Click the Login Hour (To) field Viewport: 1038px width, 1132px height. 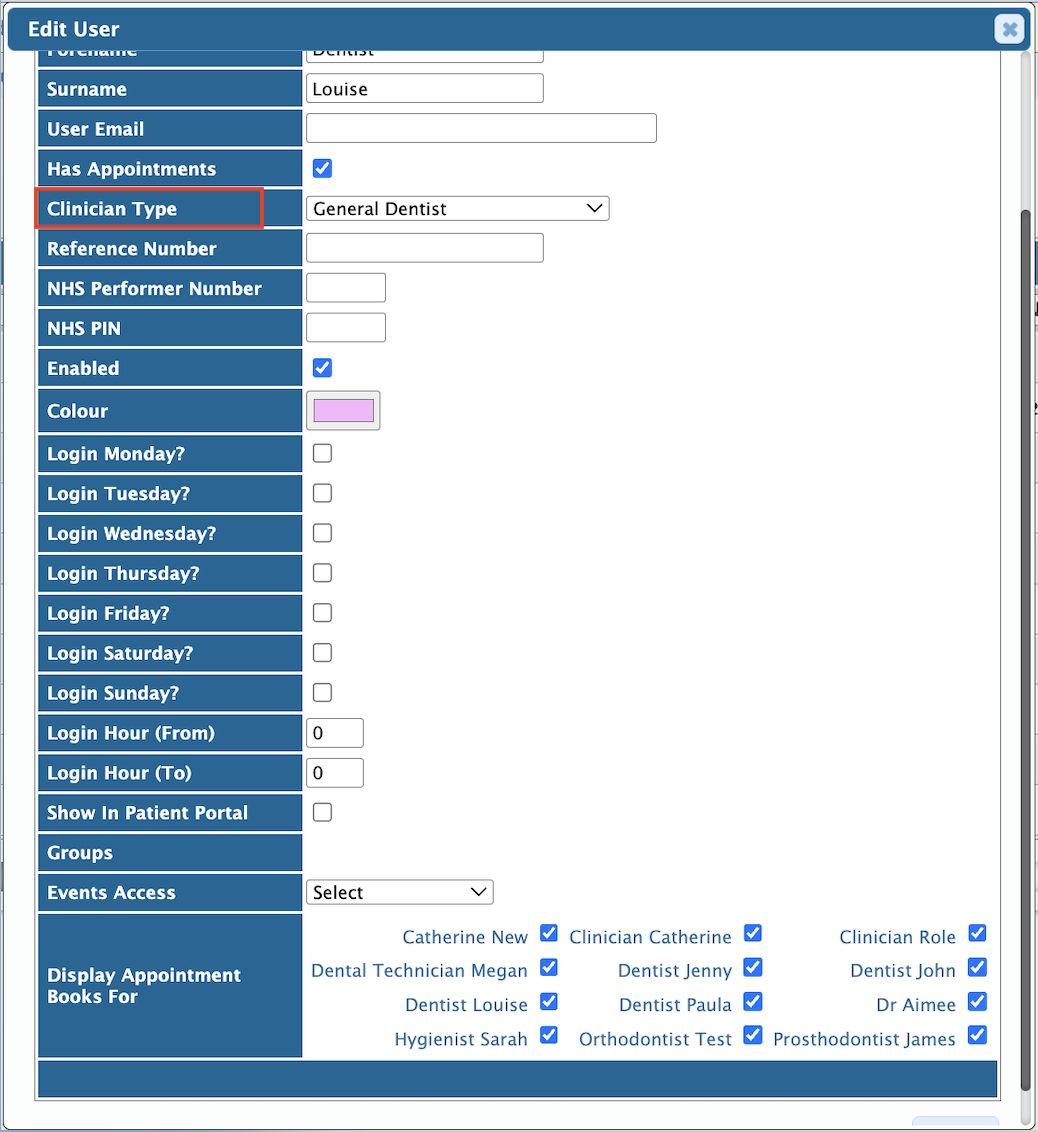[x=335, y=772]
